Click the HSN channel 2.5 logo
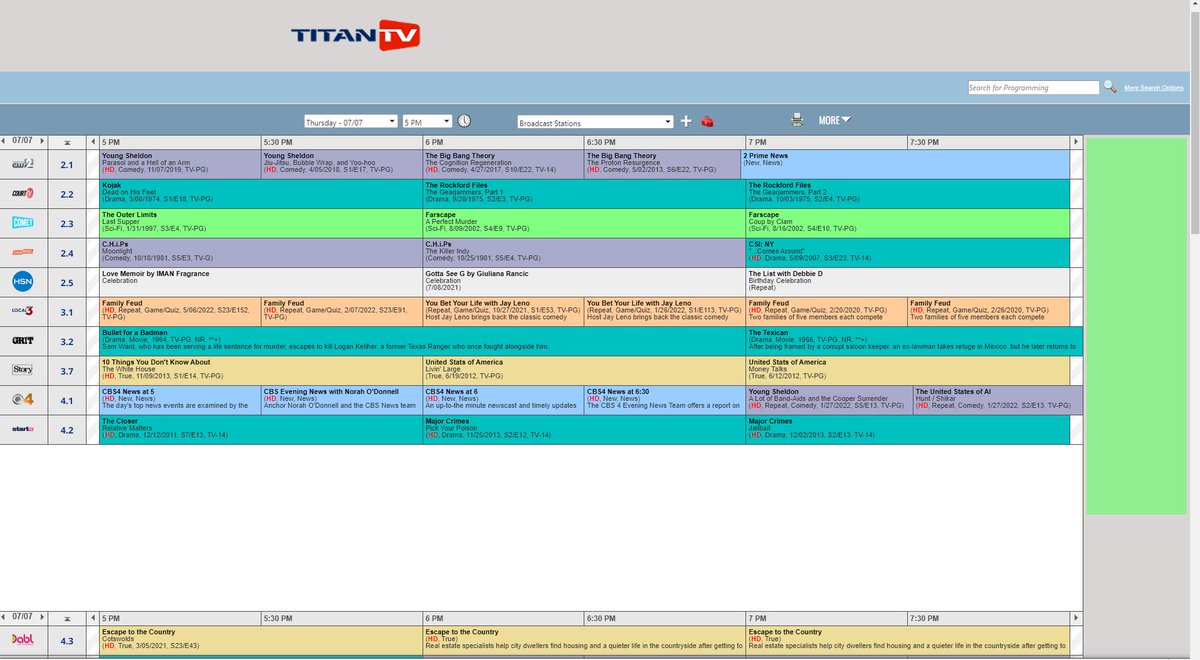The image size is (1200, 660). [x=23, y=282]
